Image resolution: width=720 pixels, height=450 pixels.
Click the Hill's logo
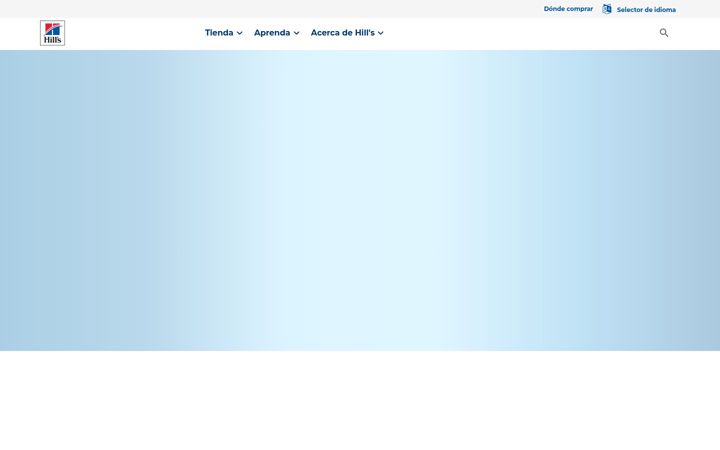52,33
